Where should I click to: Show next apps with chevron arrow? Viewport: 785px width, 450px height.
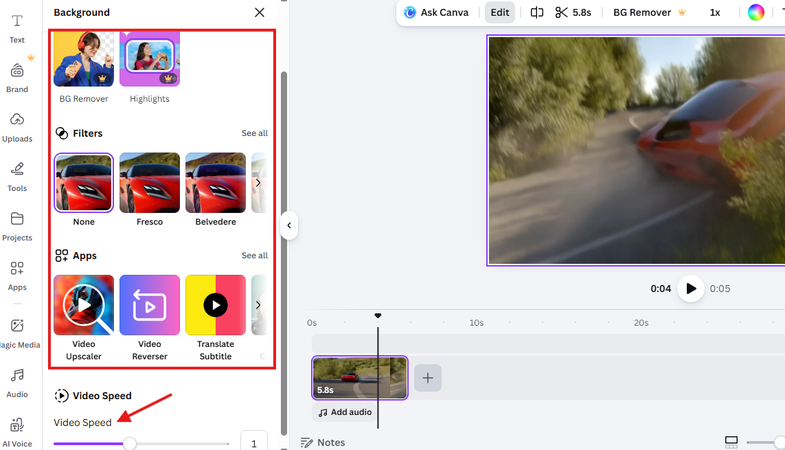[258, 305]
